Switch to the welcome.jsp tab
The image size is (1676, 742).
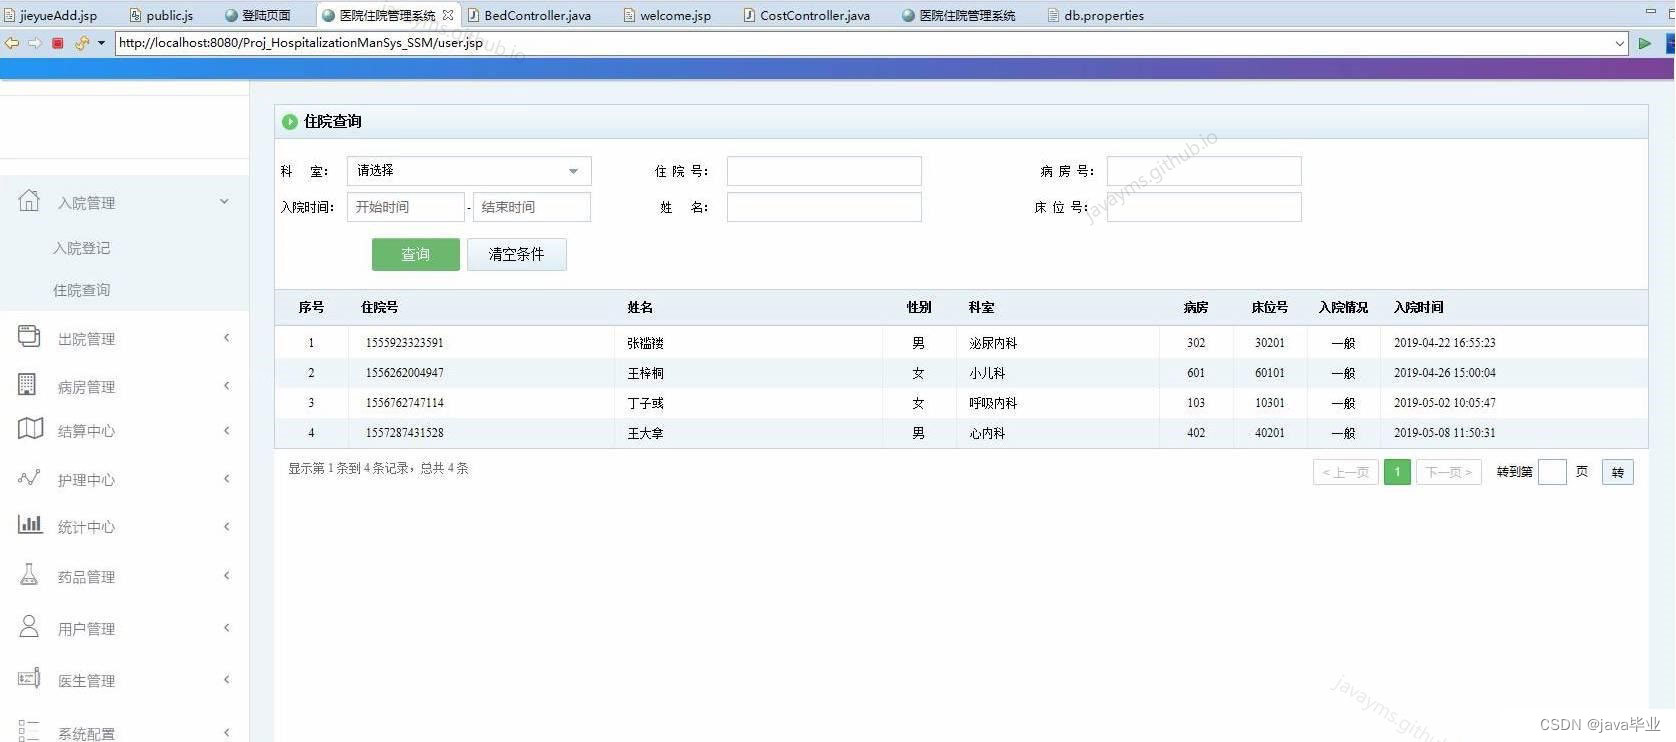pos(667,15)
